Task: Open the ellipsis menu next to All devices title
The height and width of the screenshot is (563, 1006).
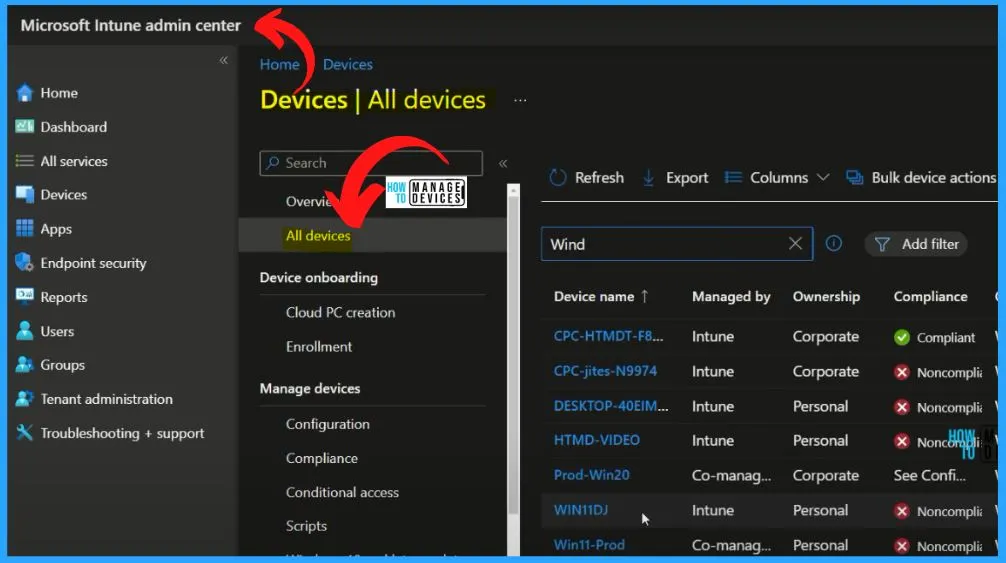Action: tap(520, 101)
